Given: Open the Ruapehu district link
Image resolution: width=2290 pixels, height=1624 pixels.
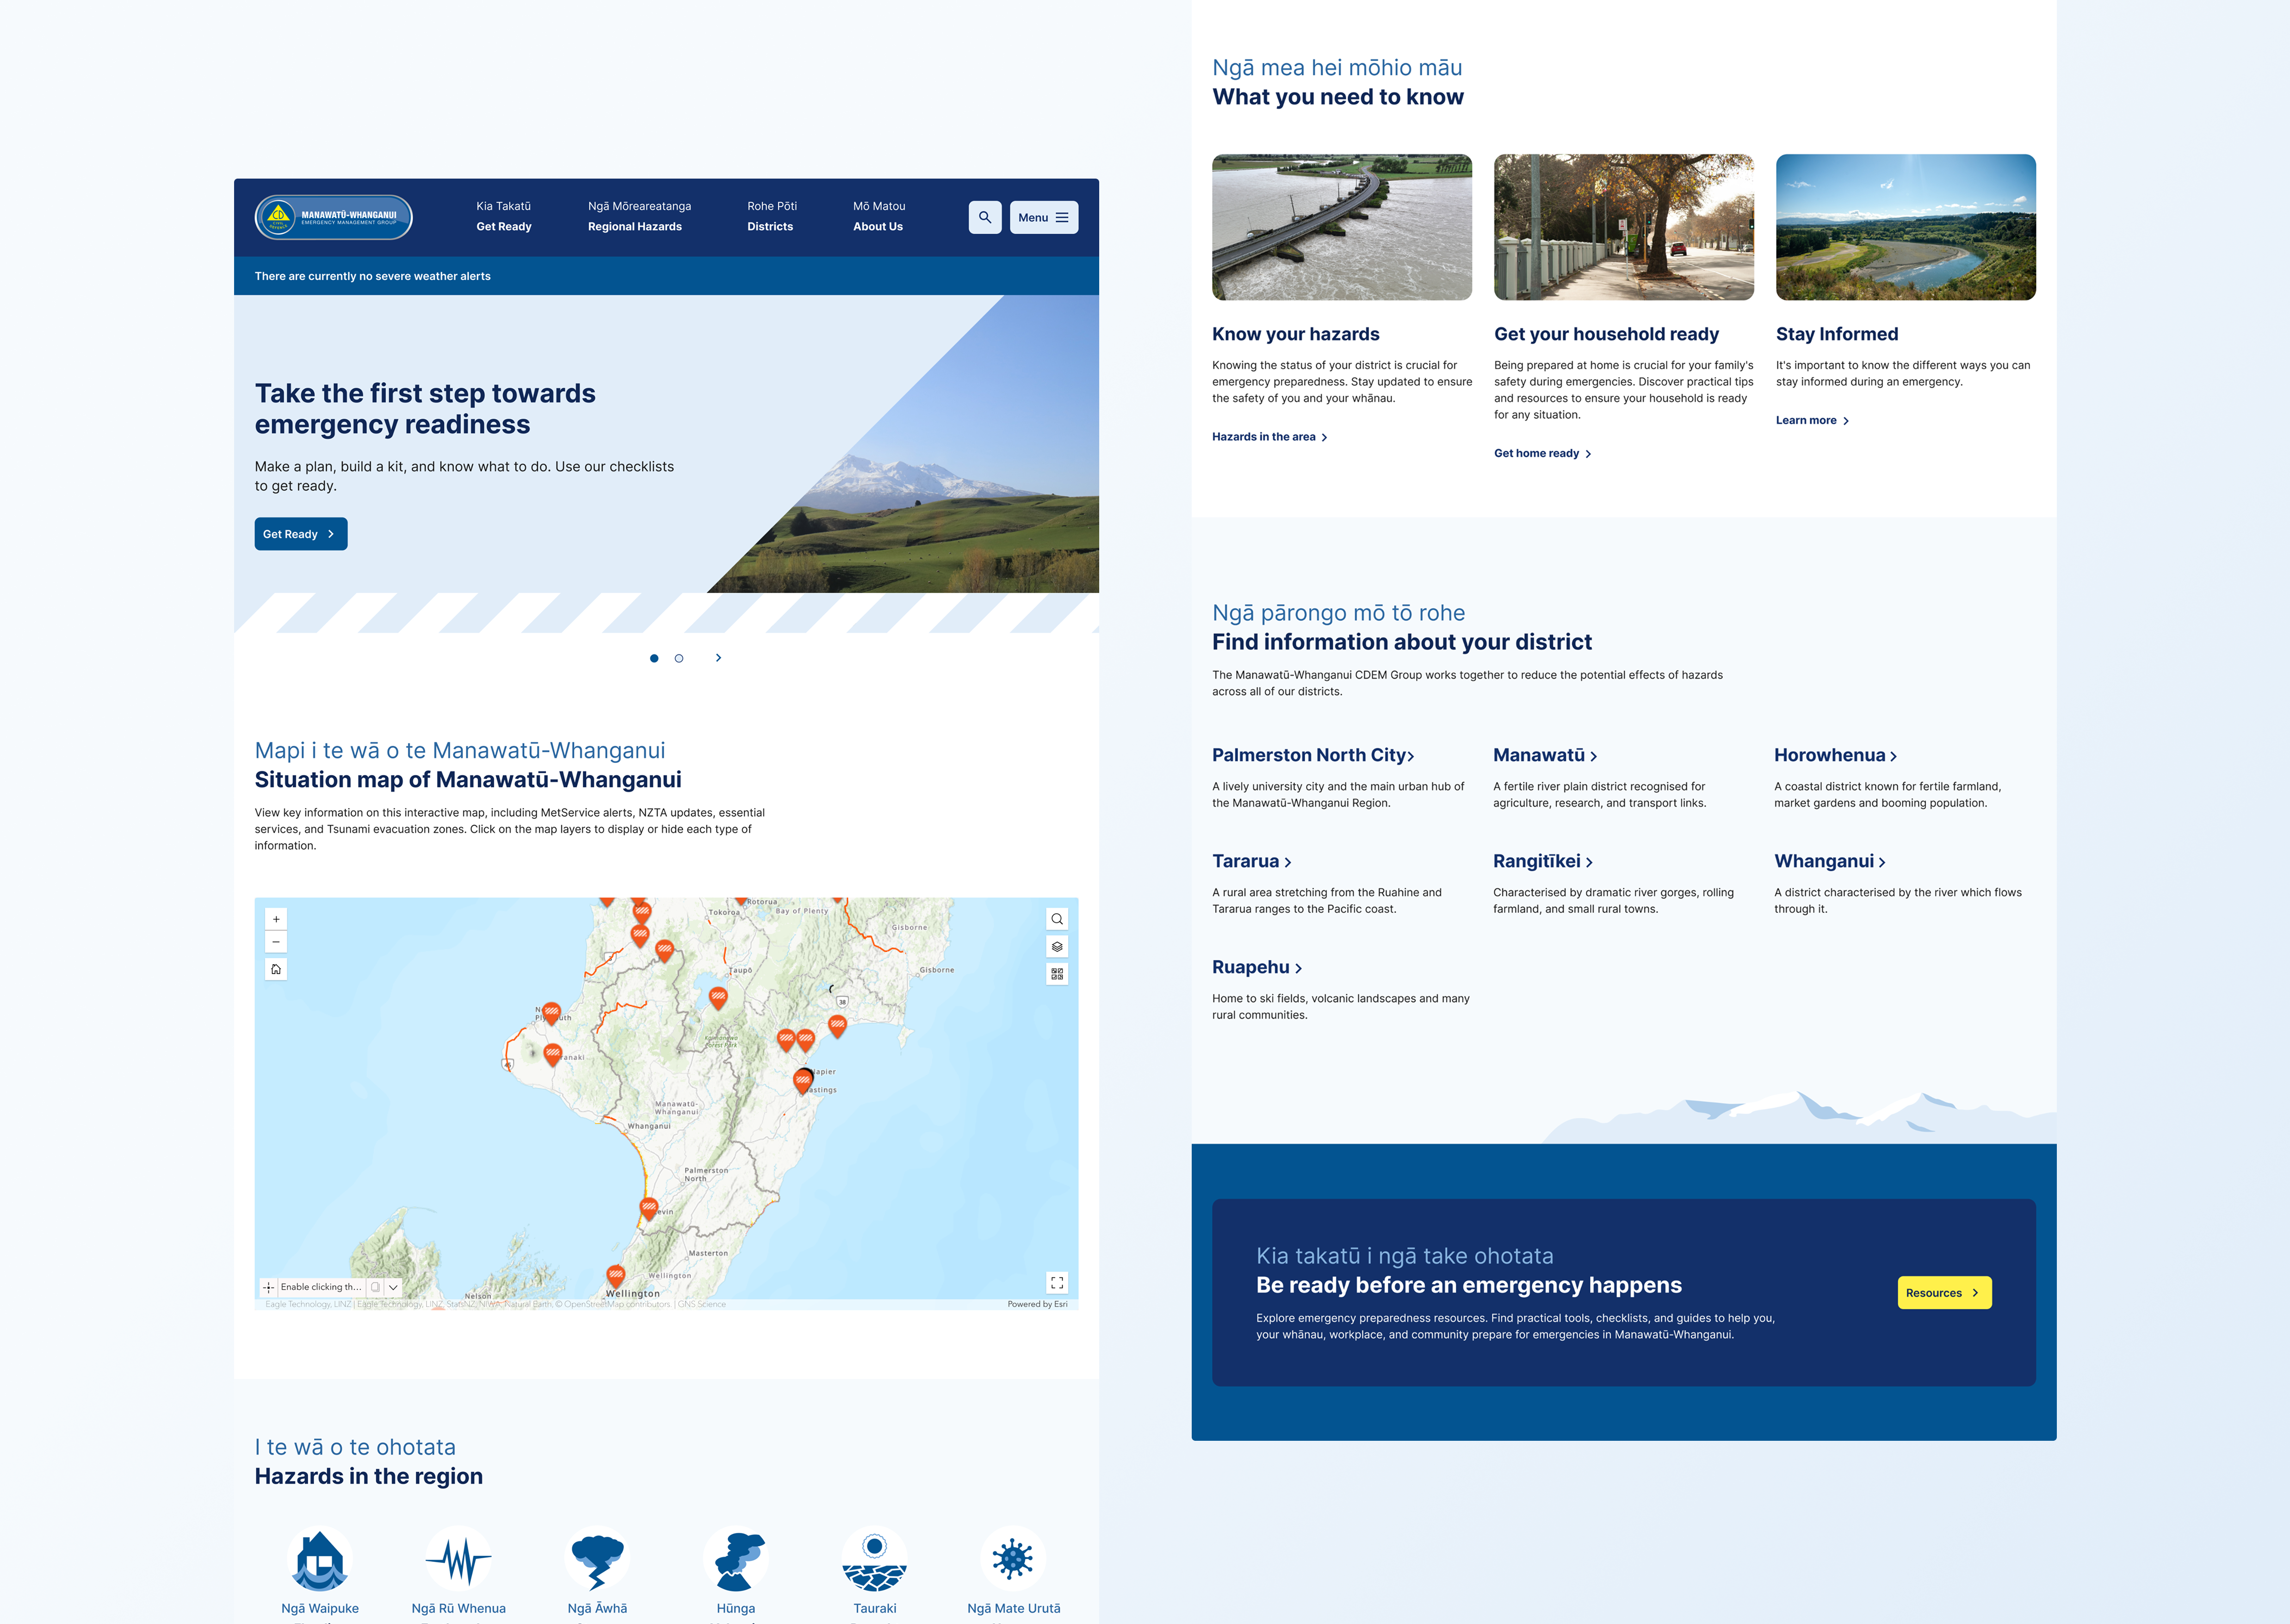Looking at the screenshot, I should 1257,967.
